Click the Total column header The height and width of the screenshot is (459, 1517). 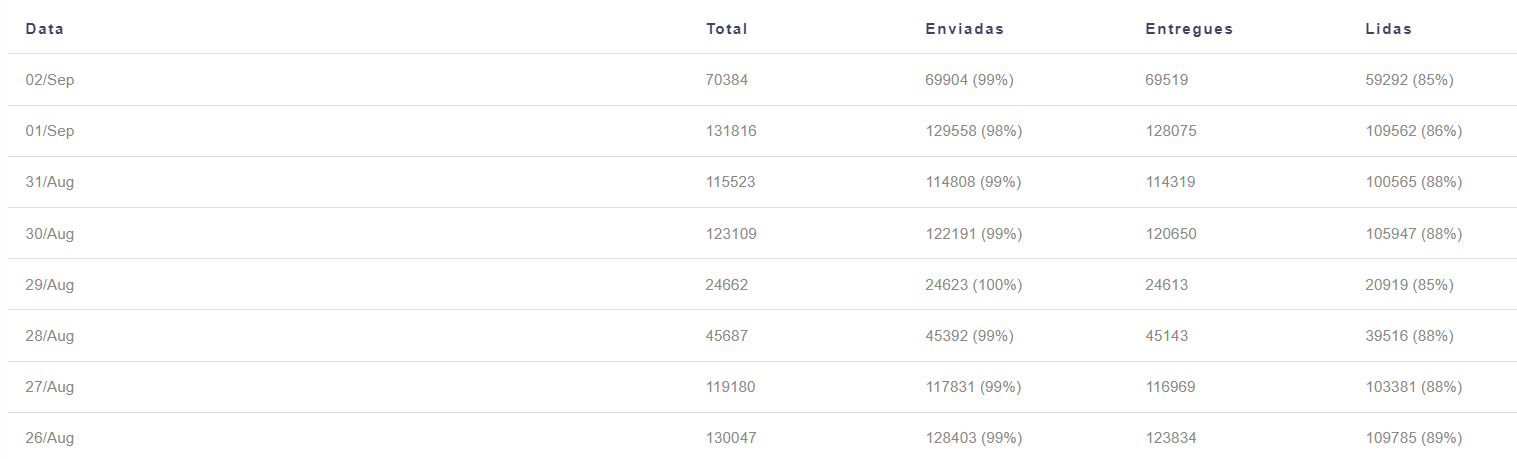[x=727, y=29]
